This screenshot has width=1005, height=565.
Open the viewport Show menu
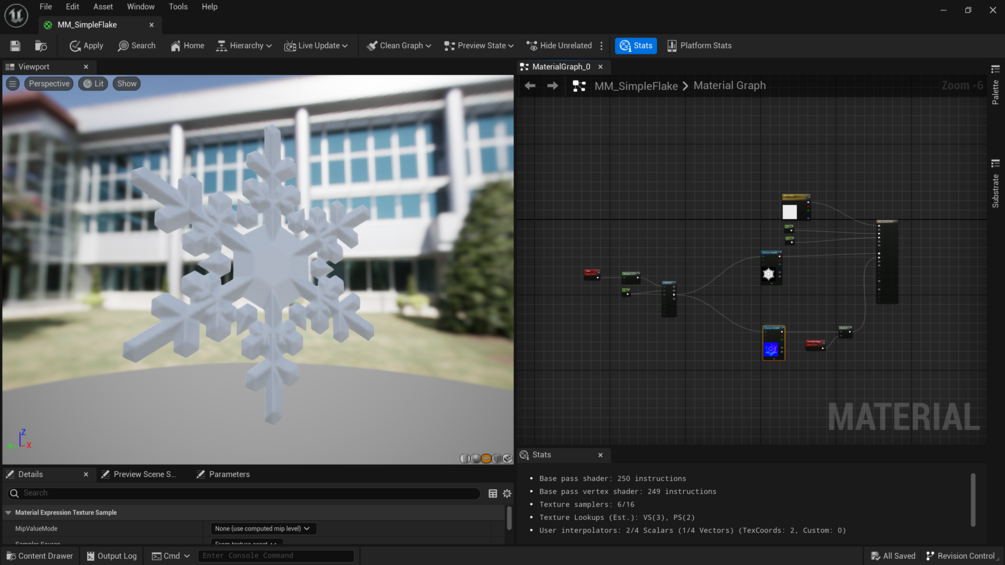pos(127,83)
